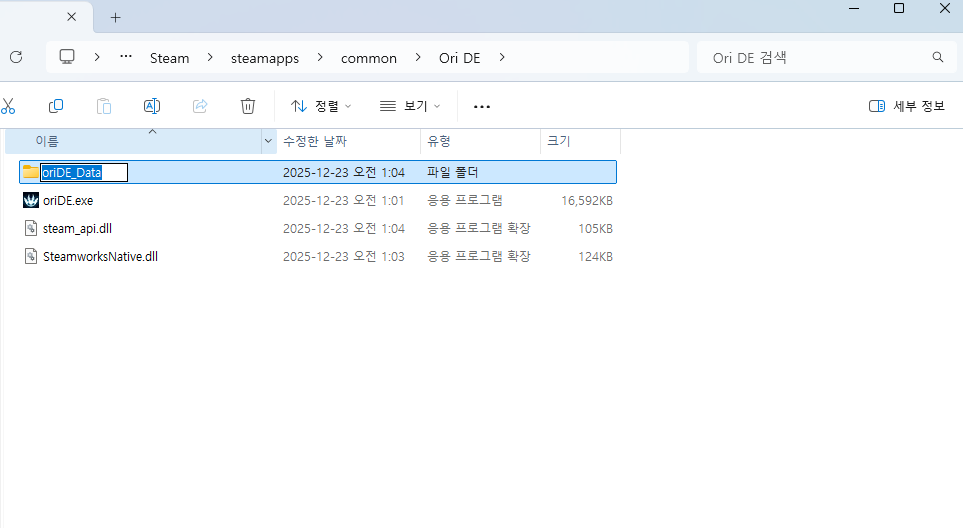The image size is (963, 528).
Task: Open the hidden breadcrumb ellipsis menu
Action: click(x=126, y=56)
